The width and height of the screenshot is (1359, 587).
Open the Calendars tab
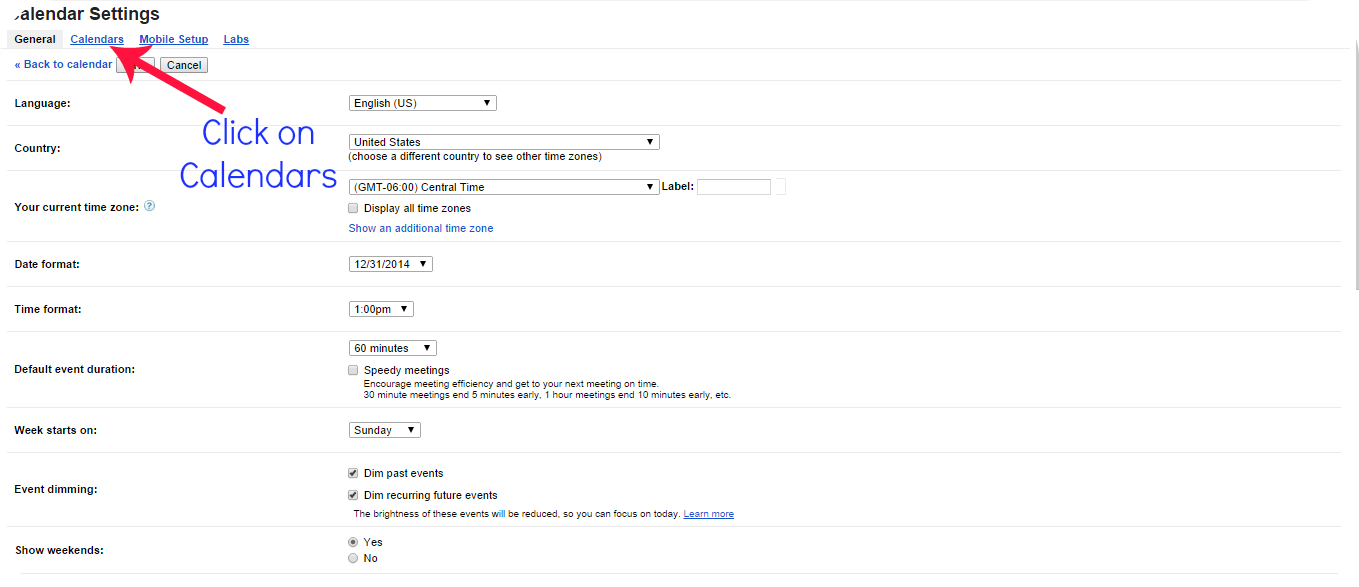pos(97,39)
